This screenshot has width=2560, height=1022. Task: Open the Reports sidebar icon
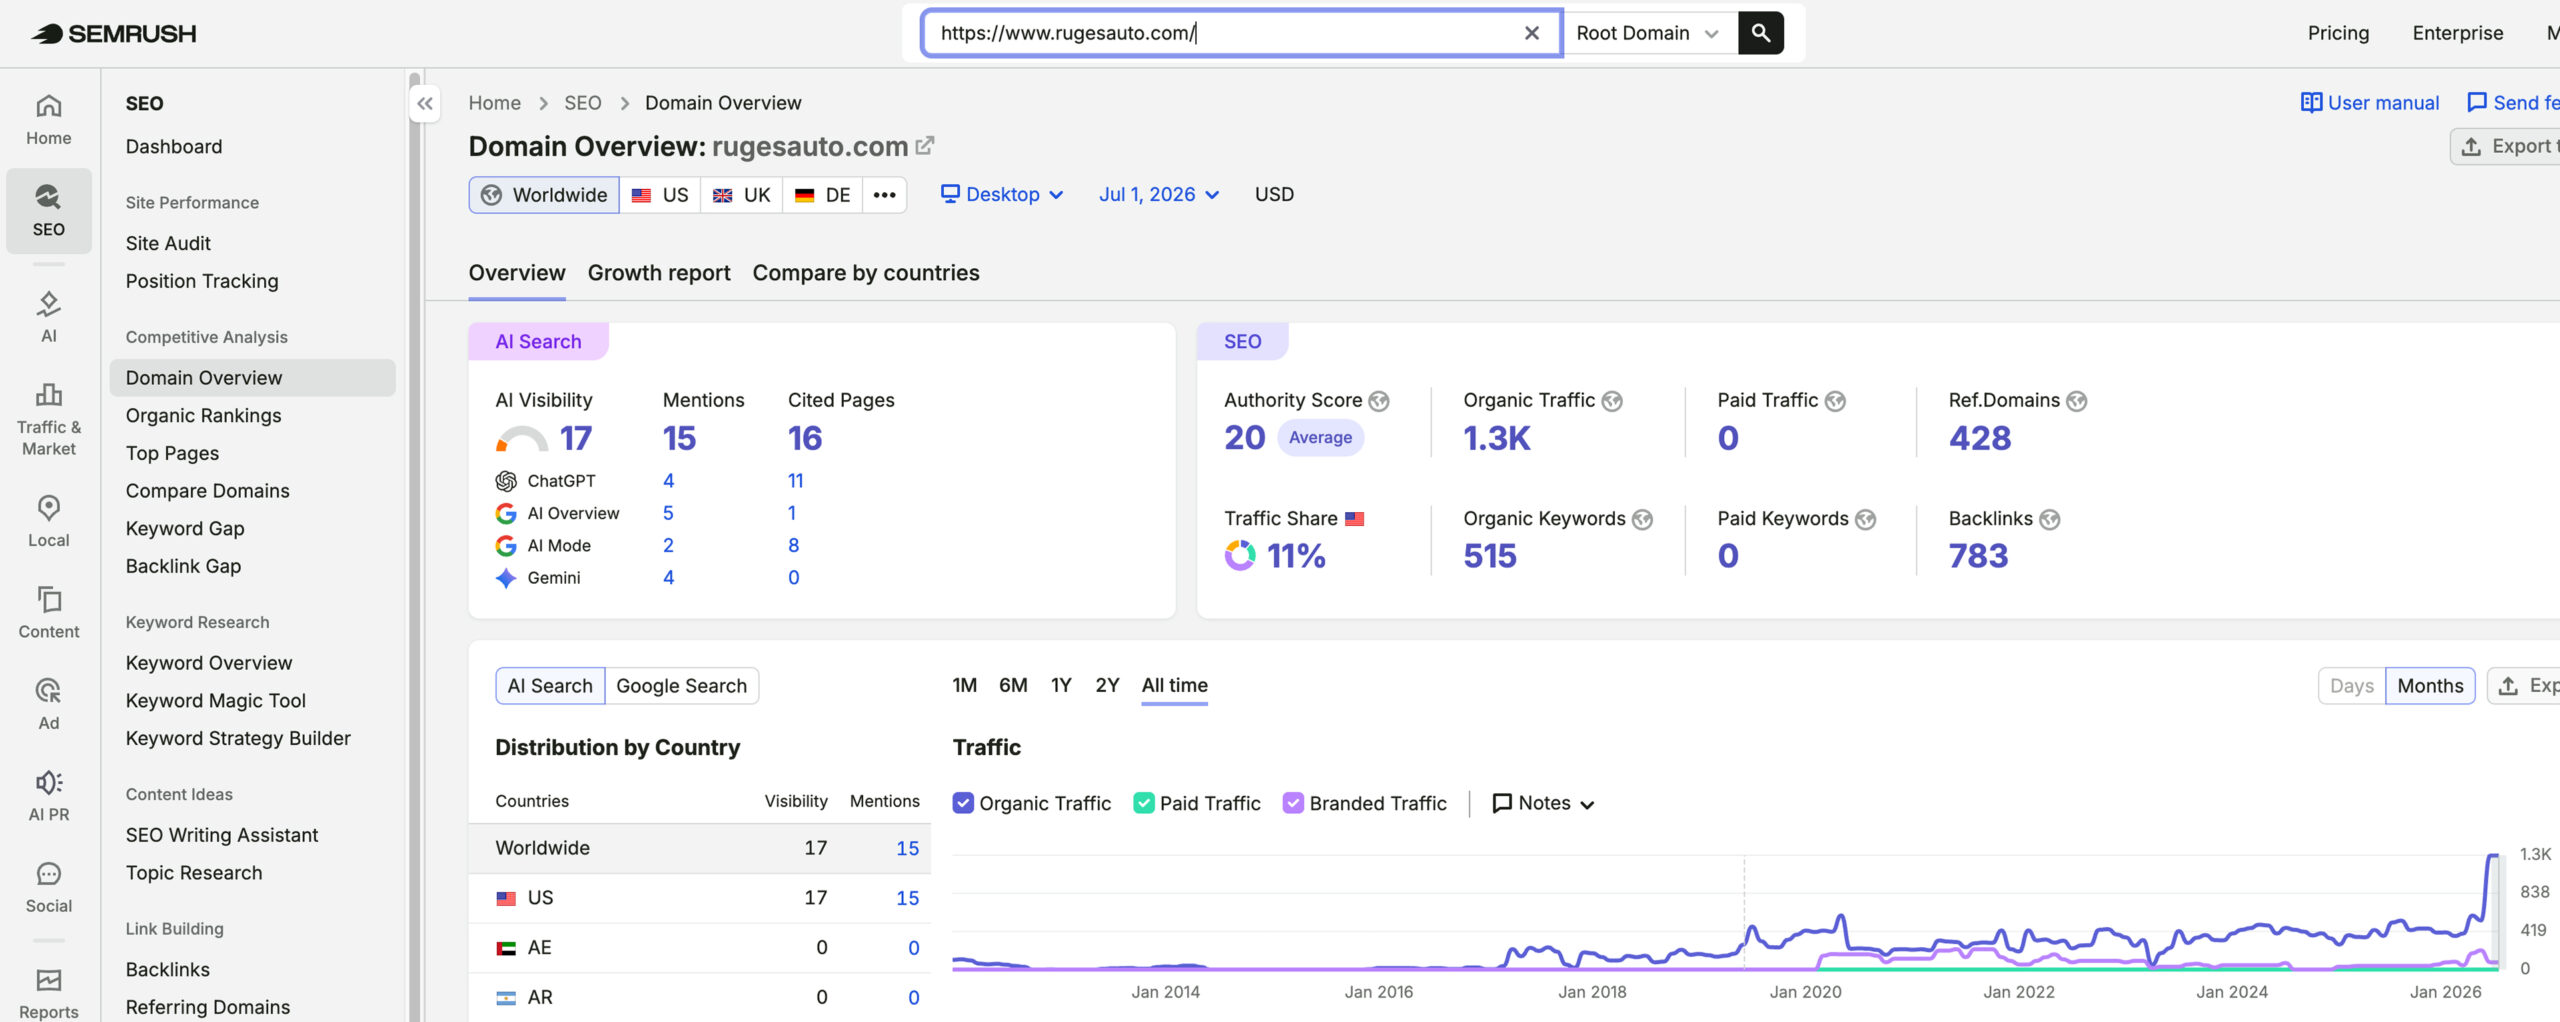(48, 993)
